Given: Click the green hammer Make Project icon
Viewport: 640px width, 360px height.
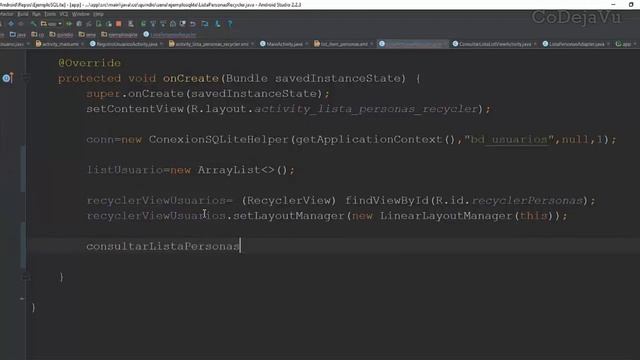Looking at the screenshot, I should coord(33,24).
